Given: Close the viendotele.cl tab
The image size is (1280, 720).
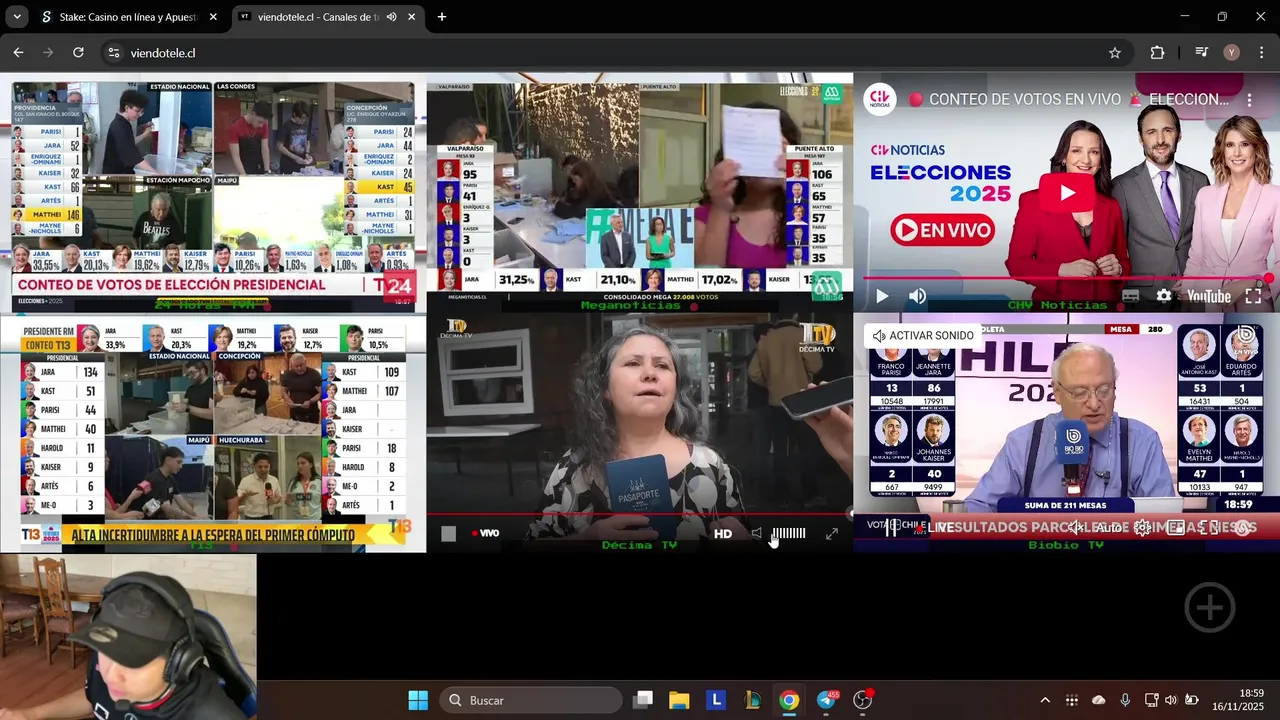Looking at the screenshot, I should tap(411, 17).
